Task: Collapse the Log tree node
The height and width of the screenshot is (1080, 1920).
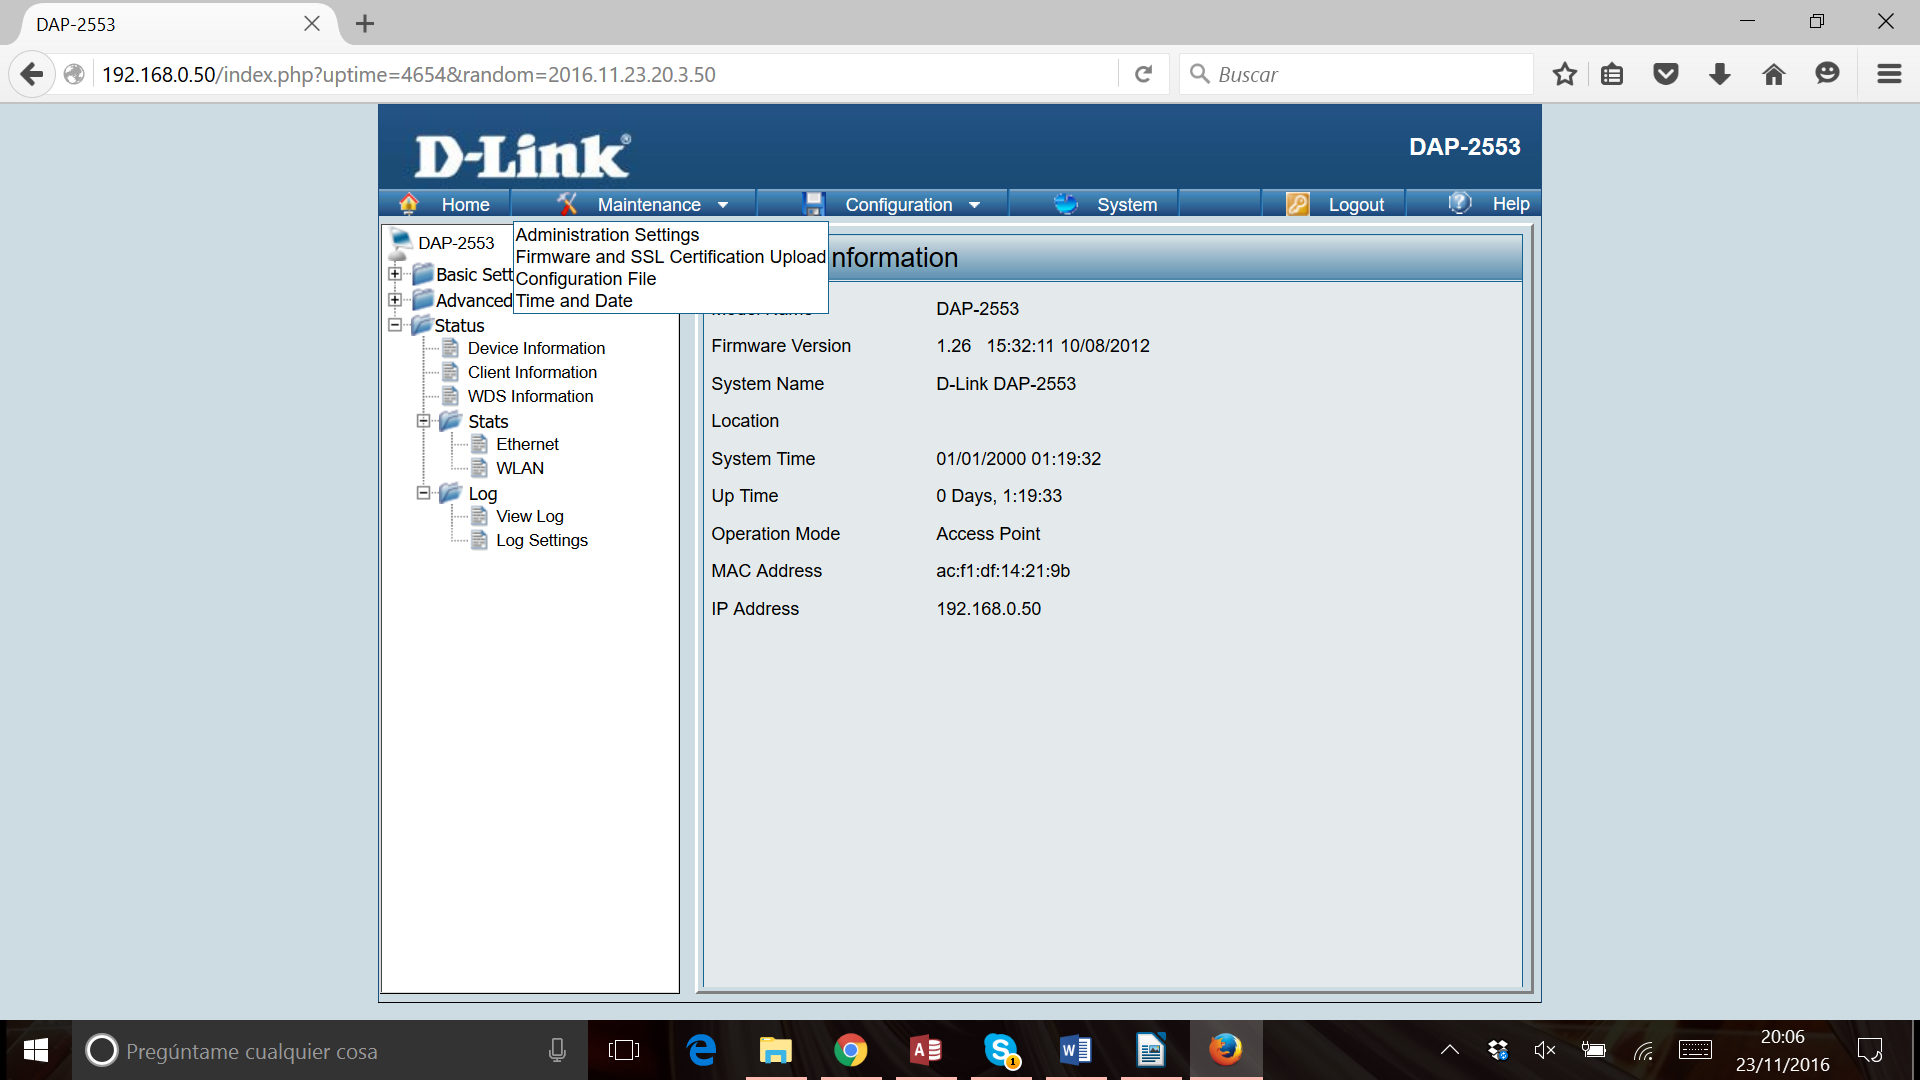Action: (424, 493)
